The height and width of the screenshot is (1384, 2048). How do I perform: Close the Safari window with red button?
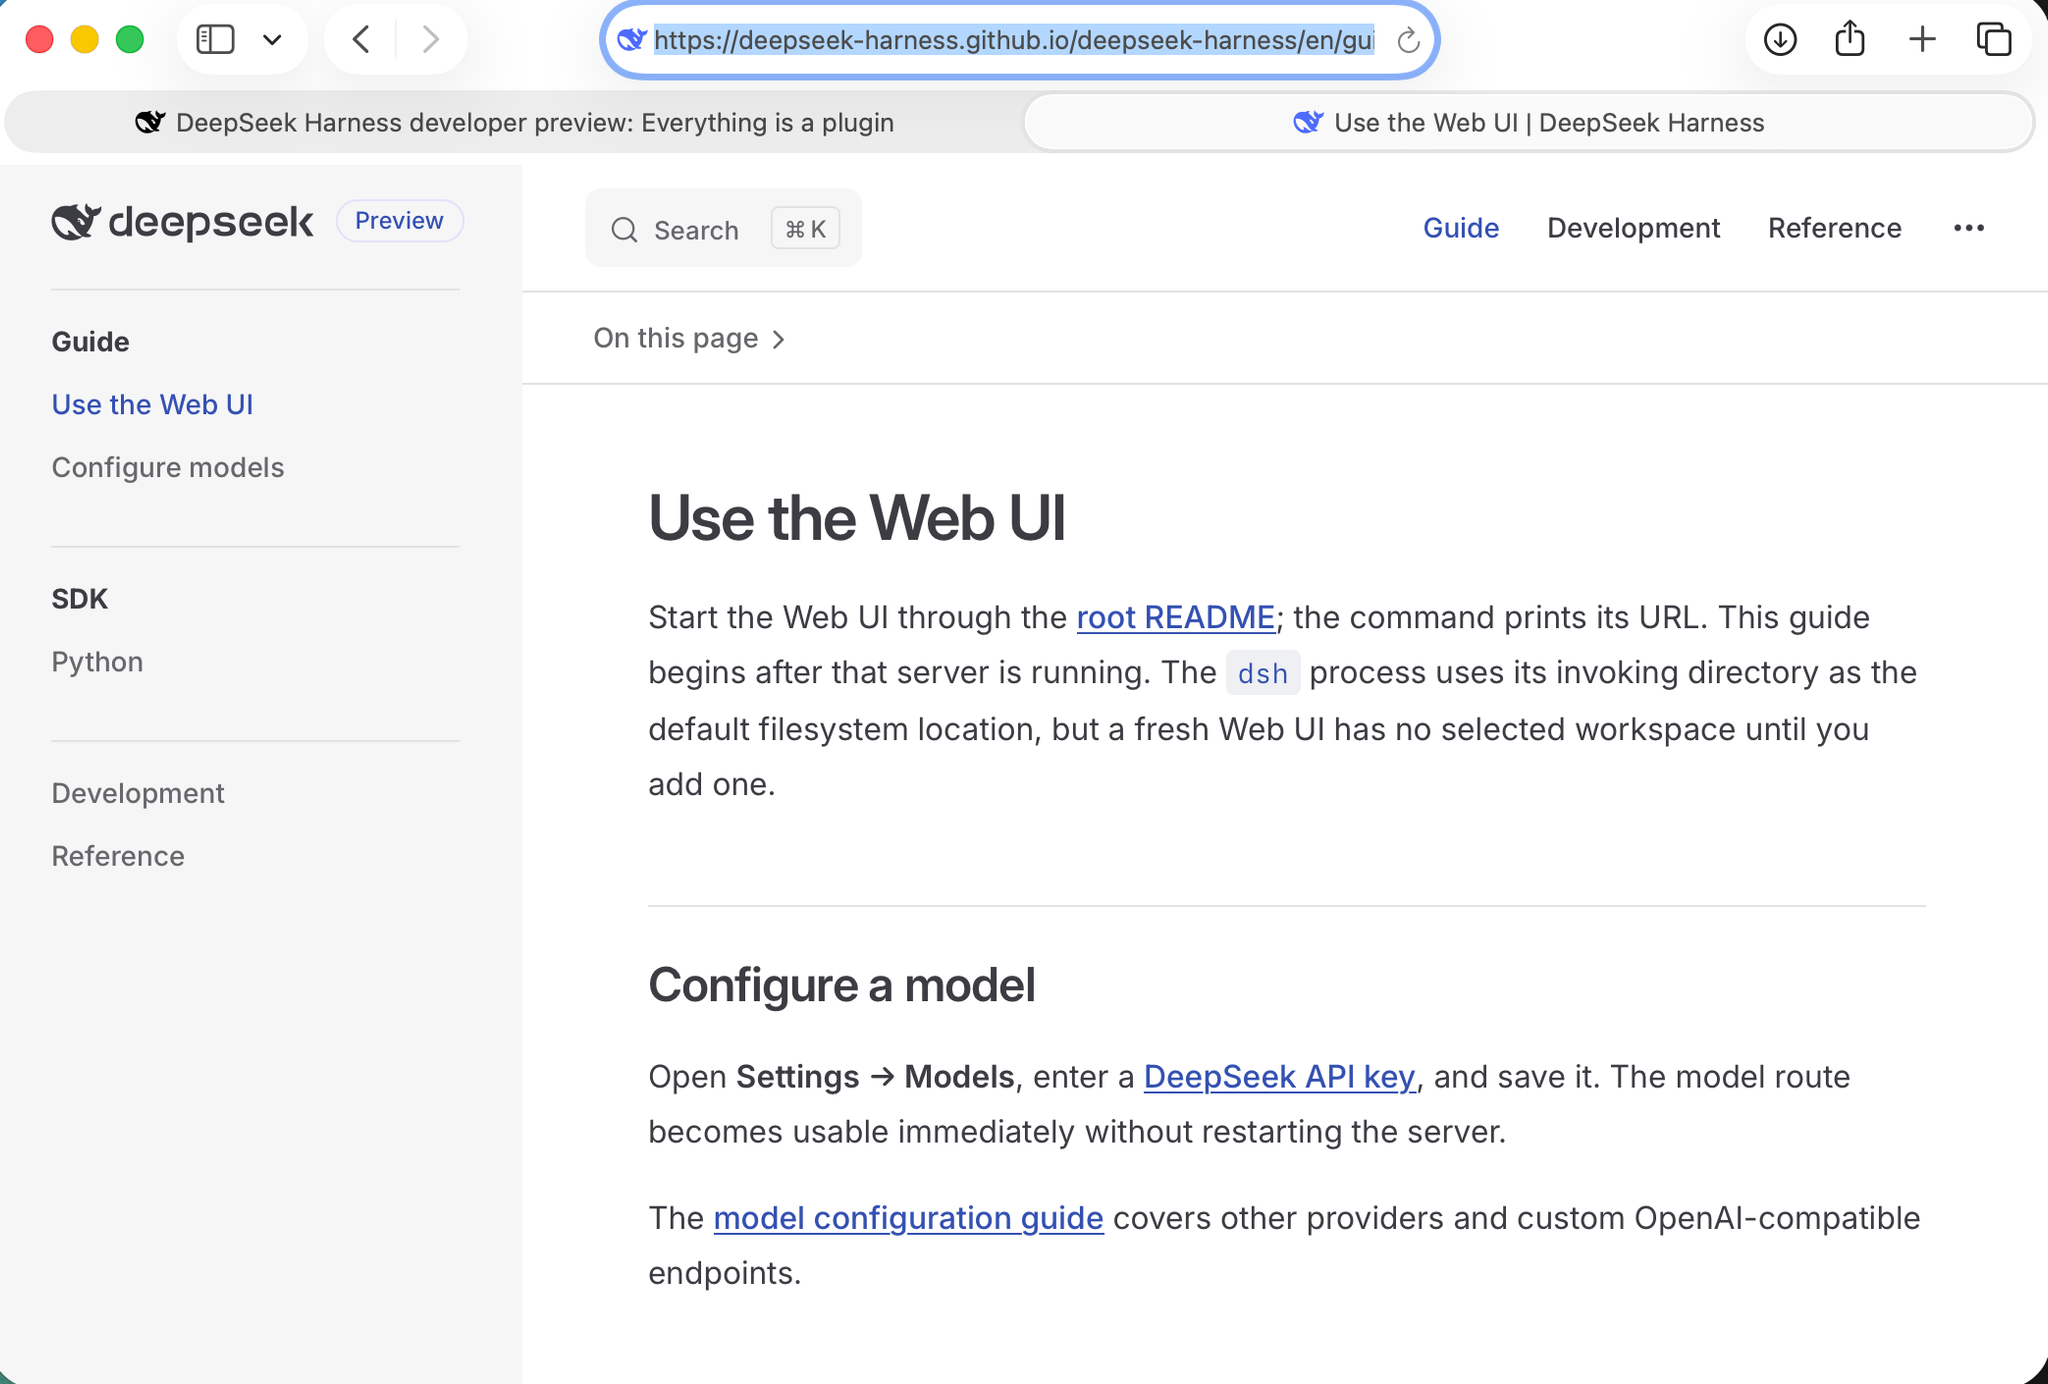pyautogui.click(x=40, y=40)
